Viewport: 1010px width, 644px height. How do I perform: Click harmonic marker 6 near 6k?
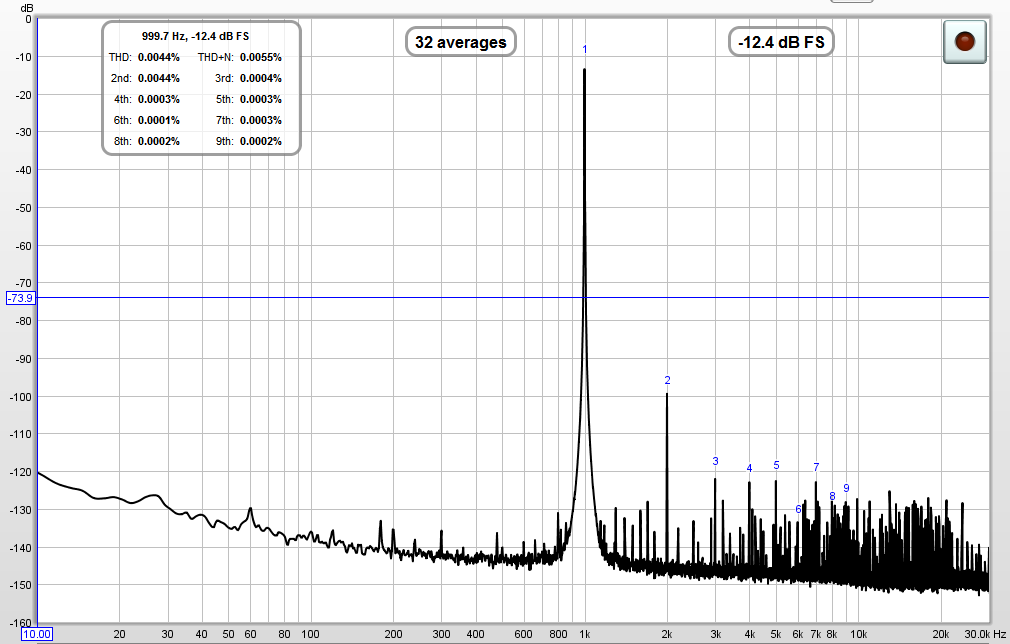pos(798,509)
